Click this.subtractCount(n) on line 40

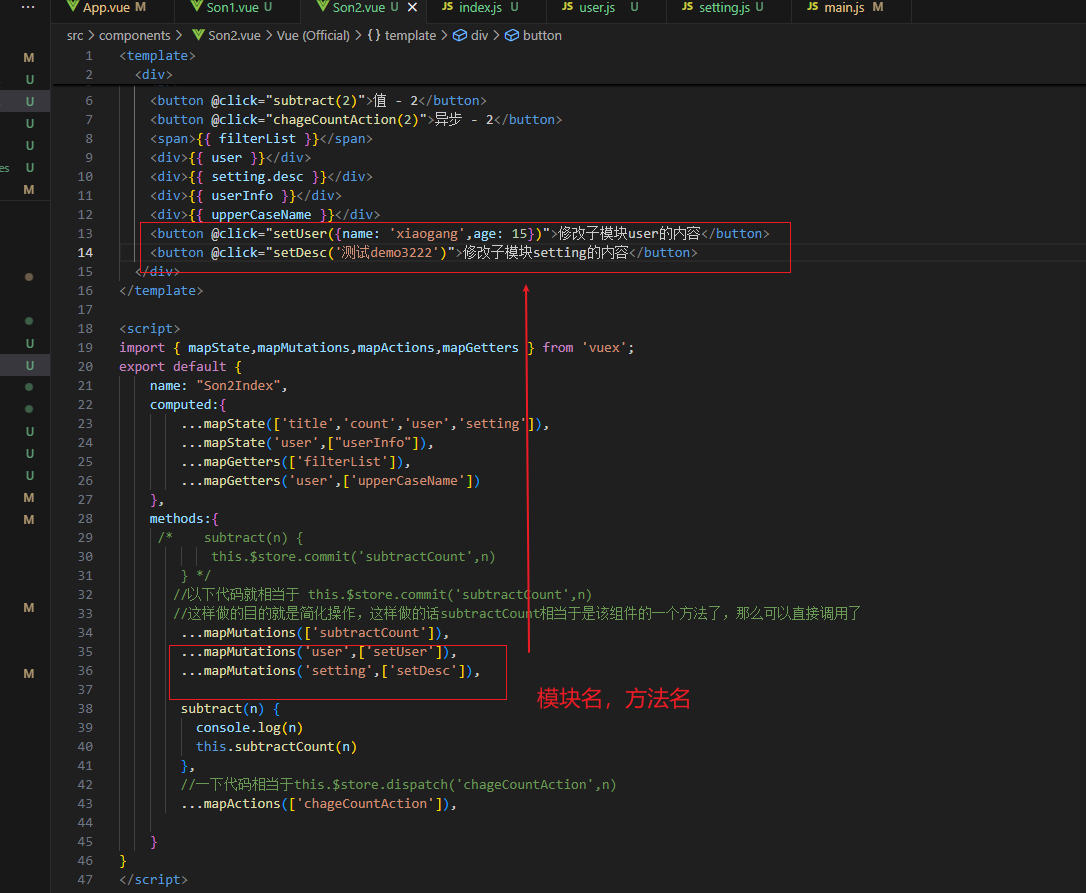click(x=276, y=747)
